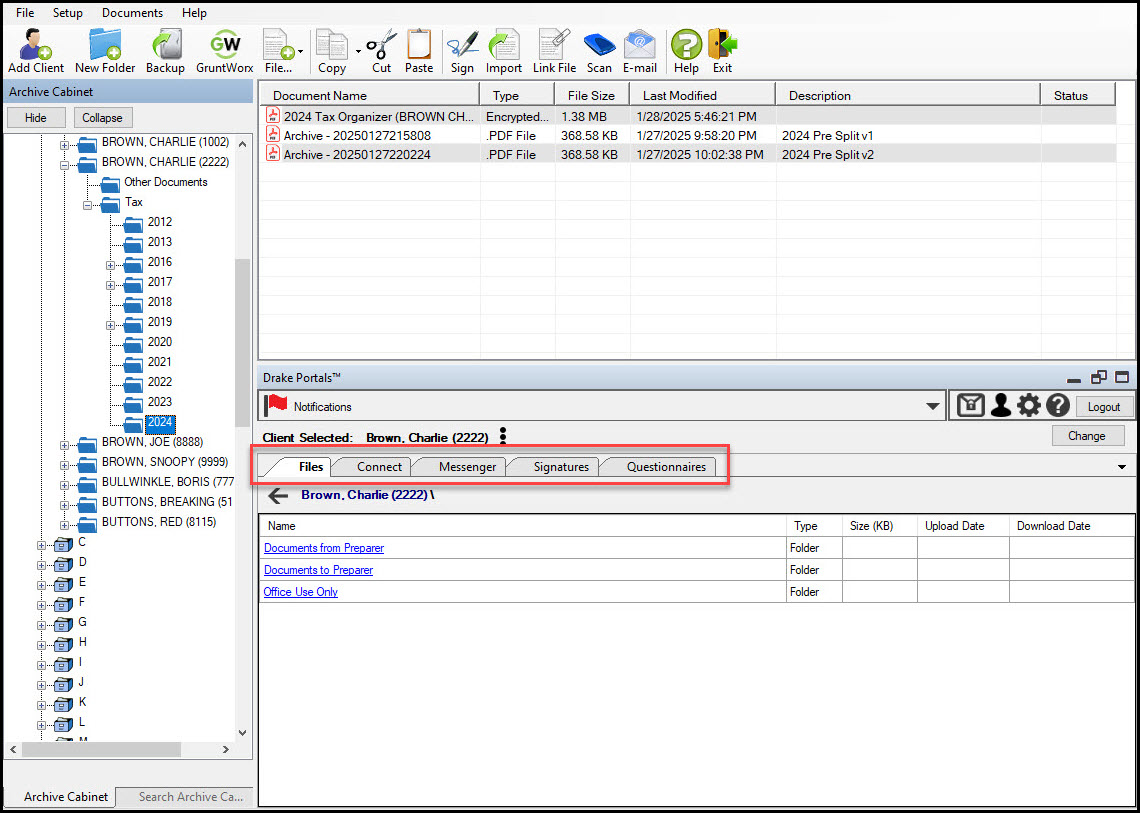
Task: Expand the 2016 tax year folder
Action: 111,265
